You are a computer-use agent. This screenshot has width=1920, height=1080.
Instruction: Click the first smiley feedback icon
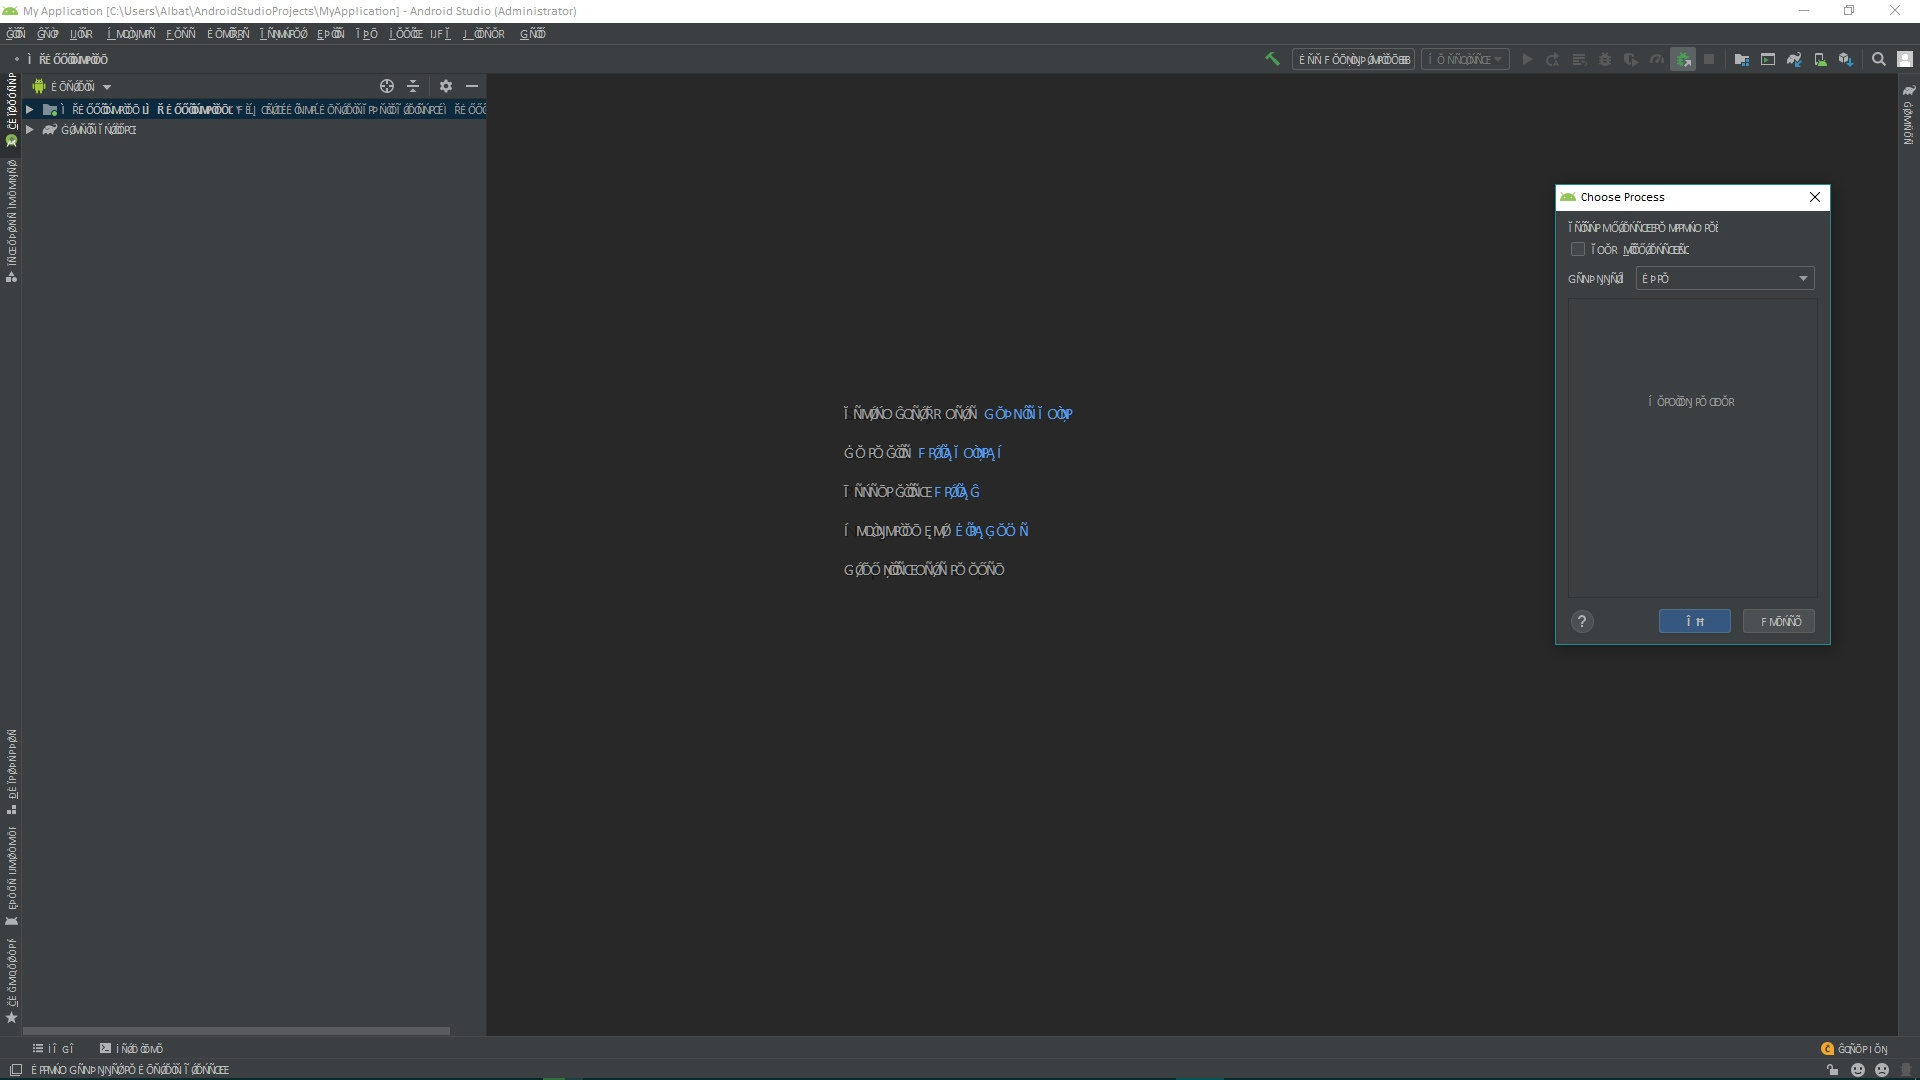pos(1858,1070)
